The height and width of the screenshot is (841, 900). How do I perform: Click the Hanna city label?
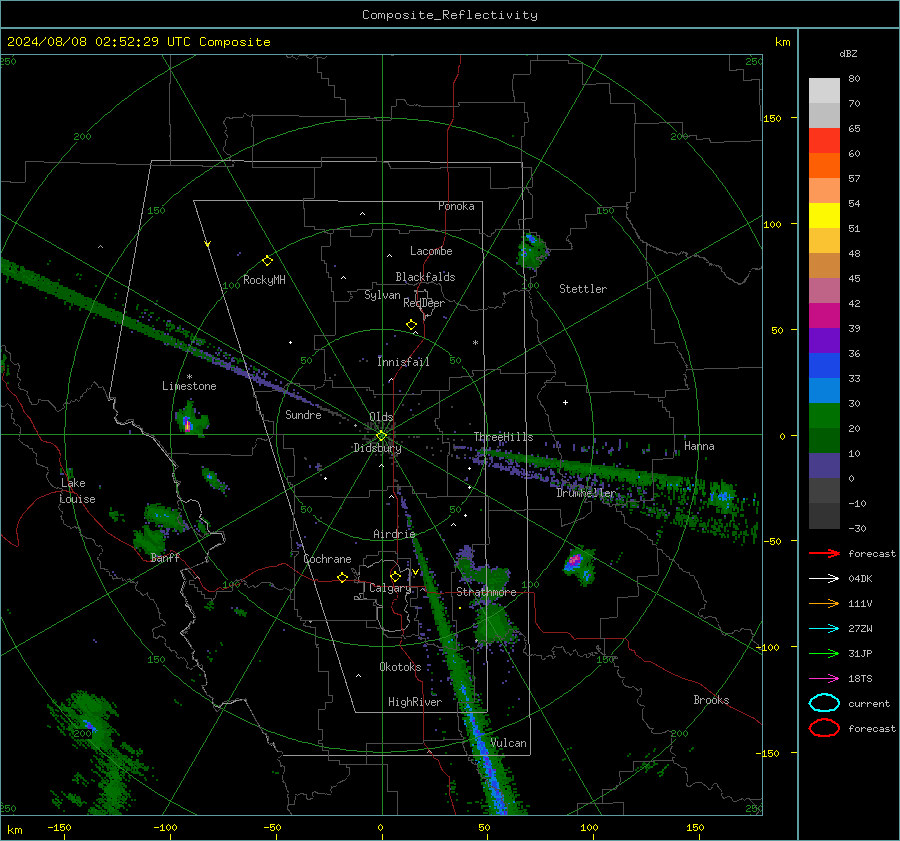tap(699, 446)
